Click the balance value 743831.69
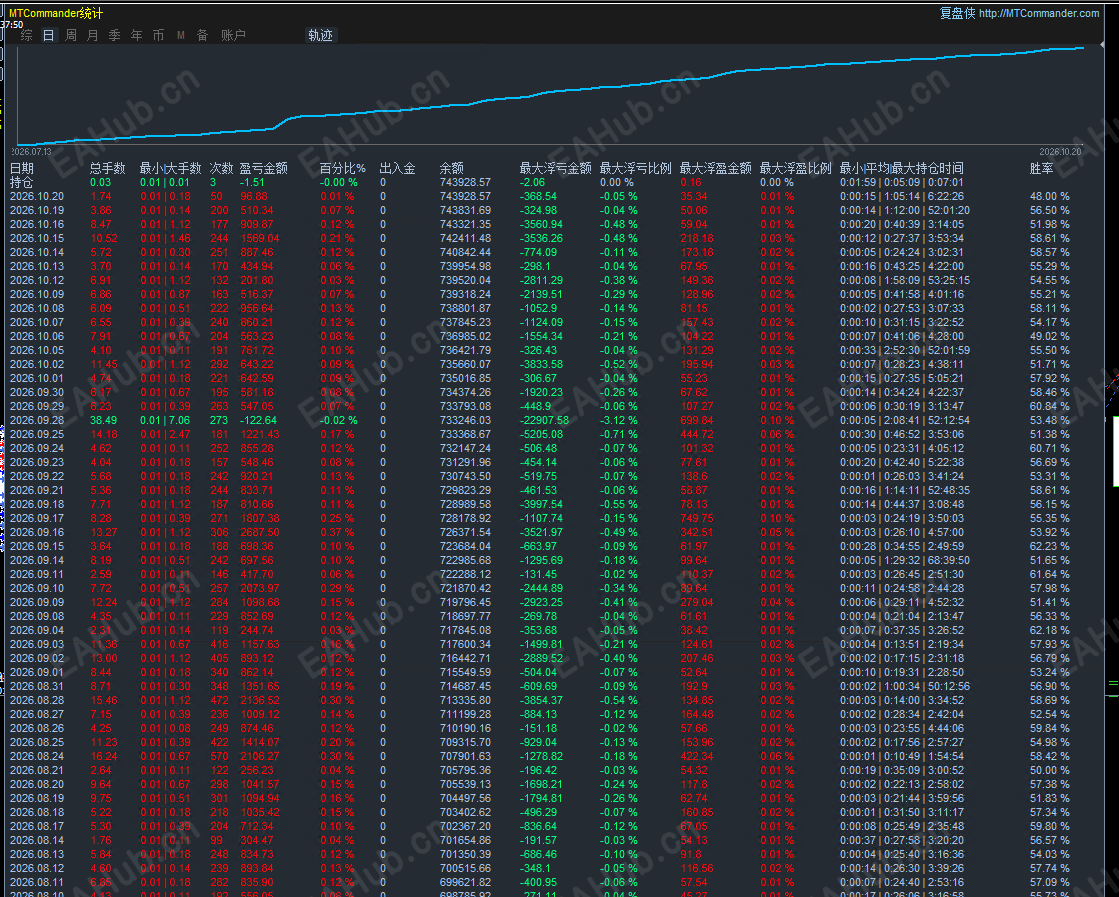Viewport: 1119px width, 897px height. pyautogui.click(x=465, y=211)
